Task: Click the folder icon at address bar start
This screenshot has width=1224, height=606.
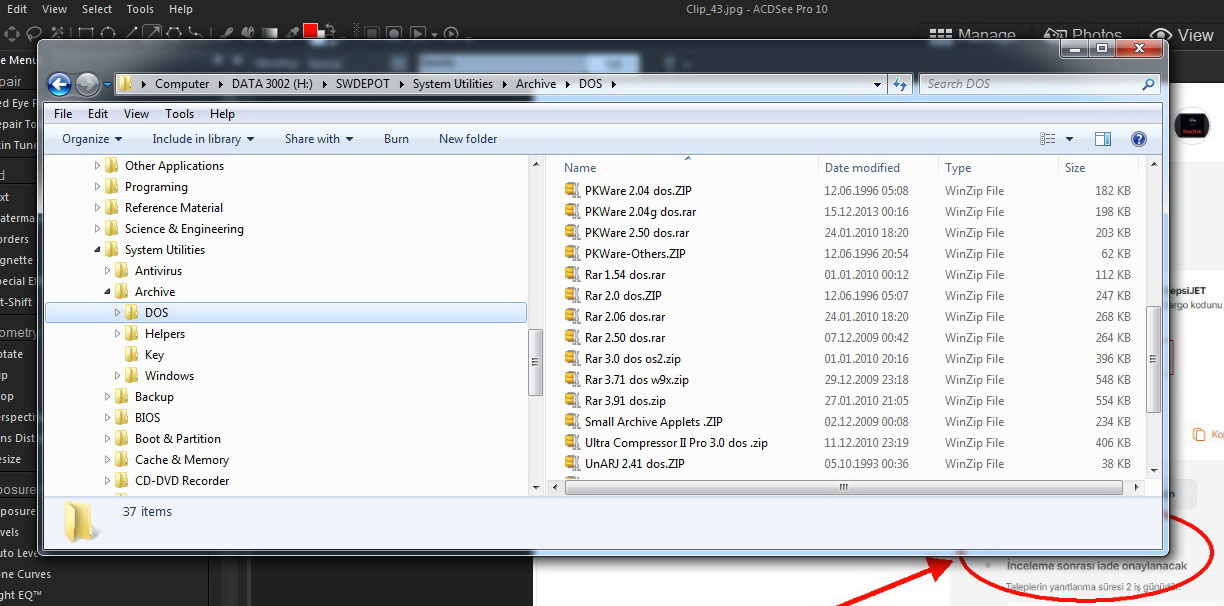Action: pyautogui.click(x=127, y=84)
